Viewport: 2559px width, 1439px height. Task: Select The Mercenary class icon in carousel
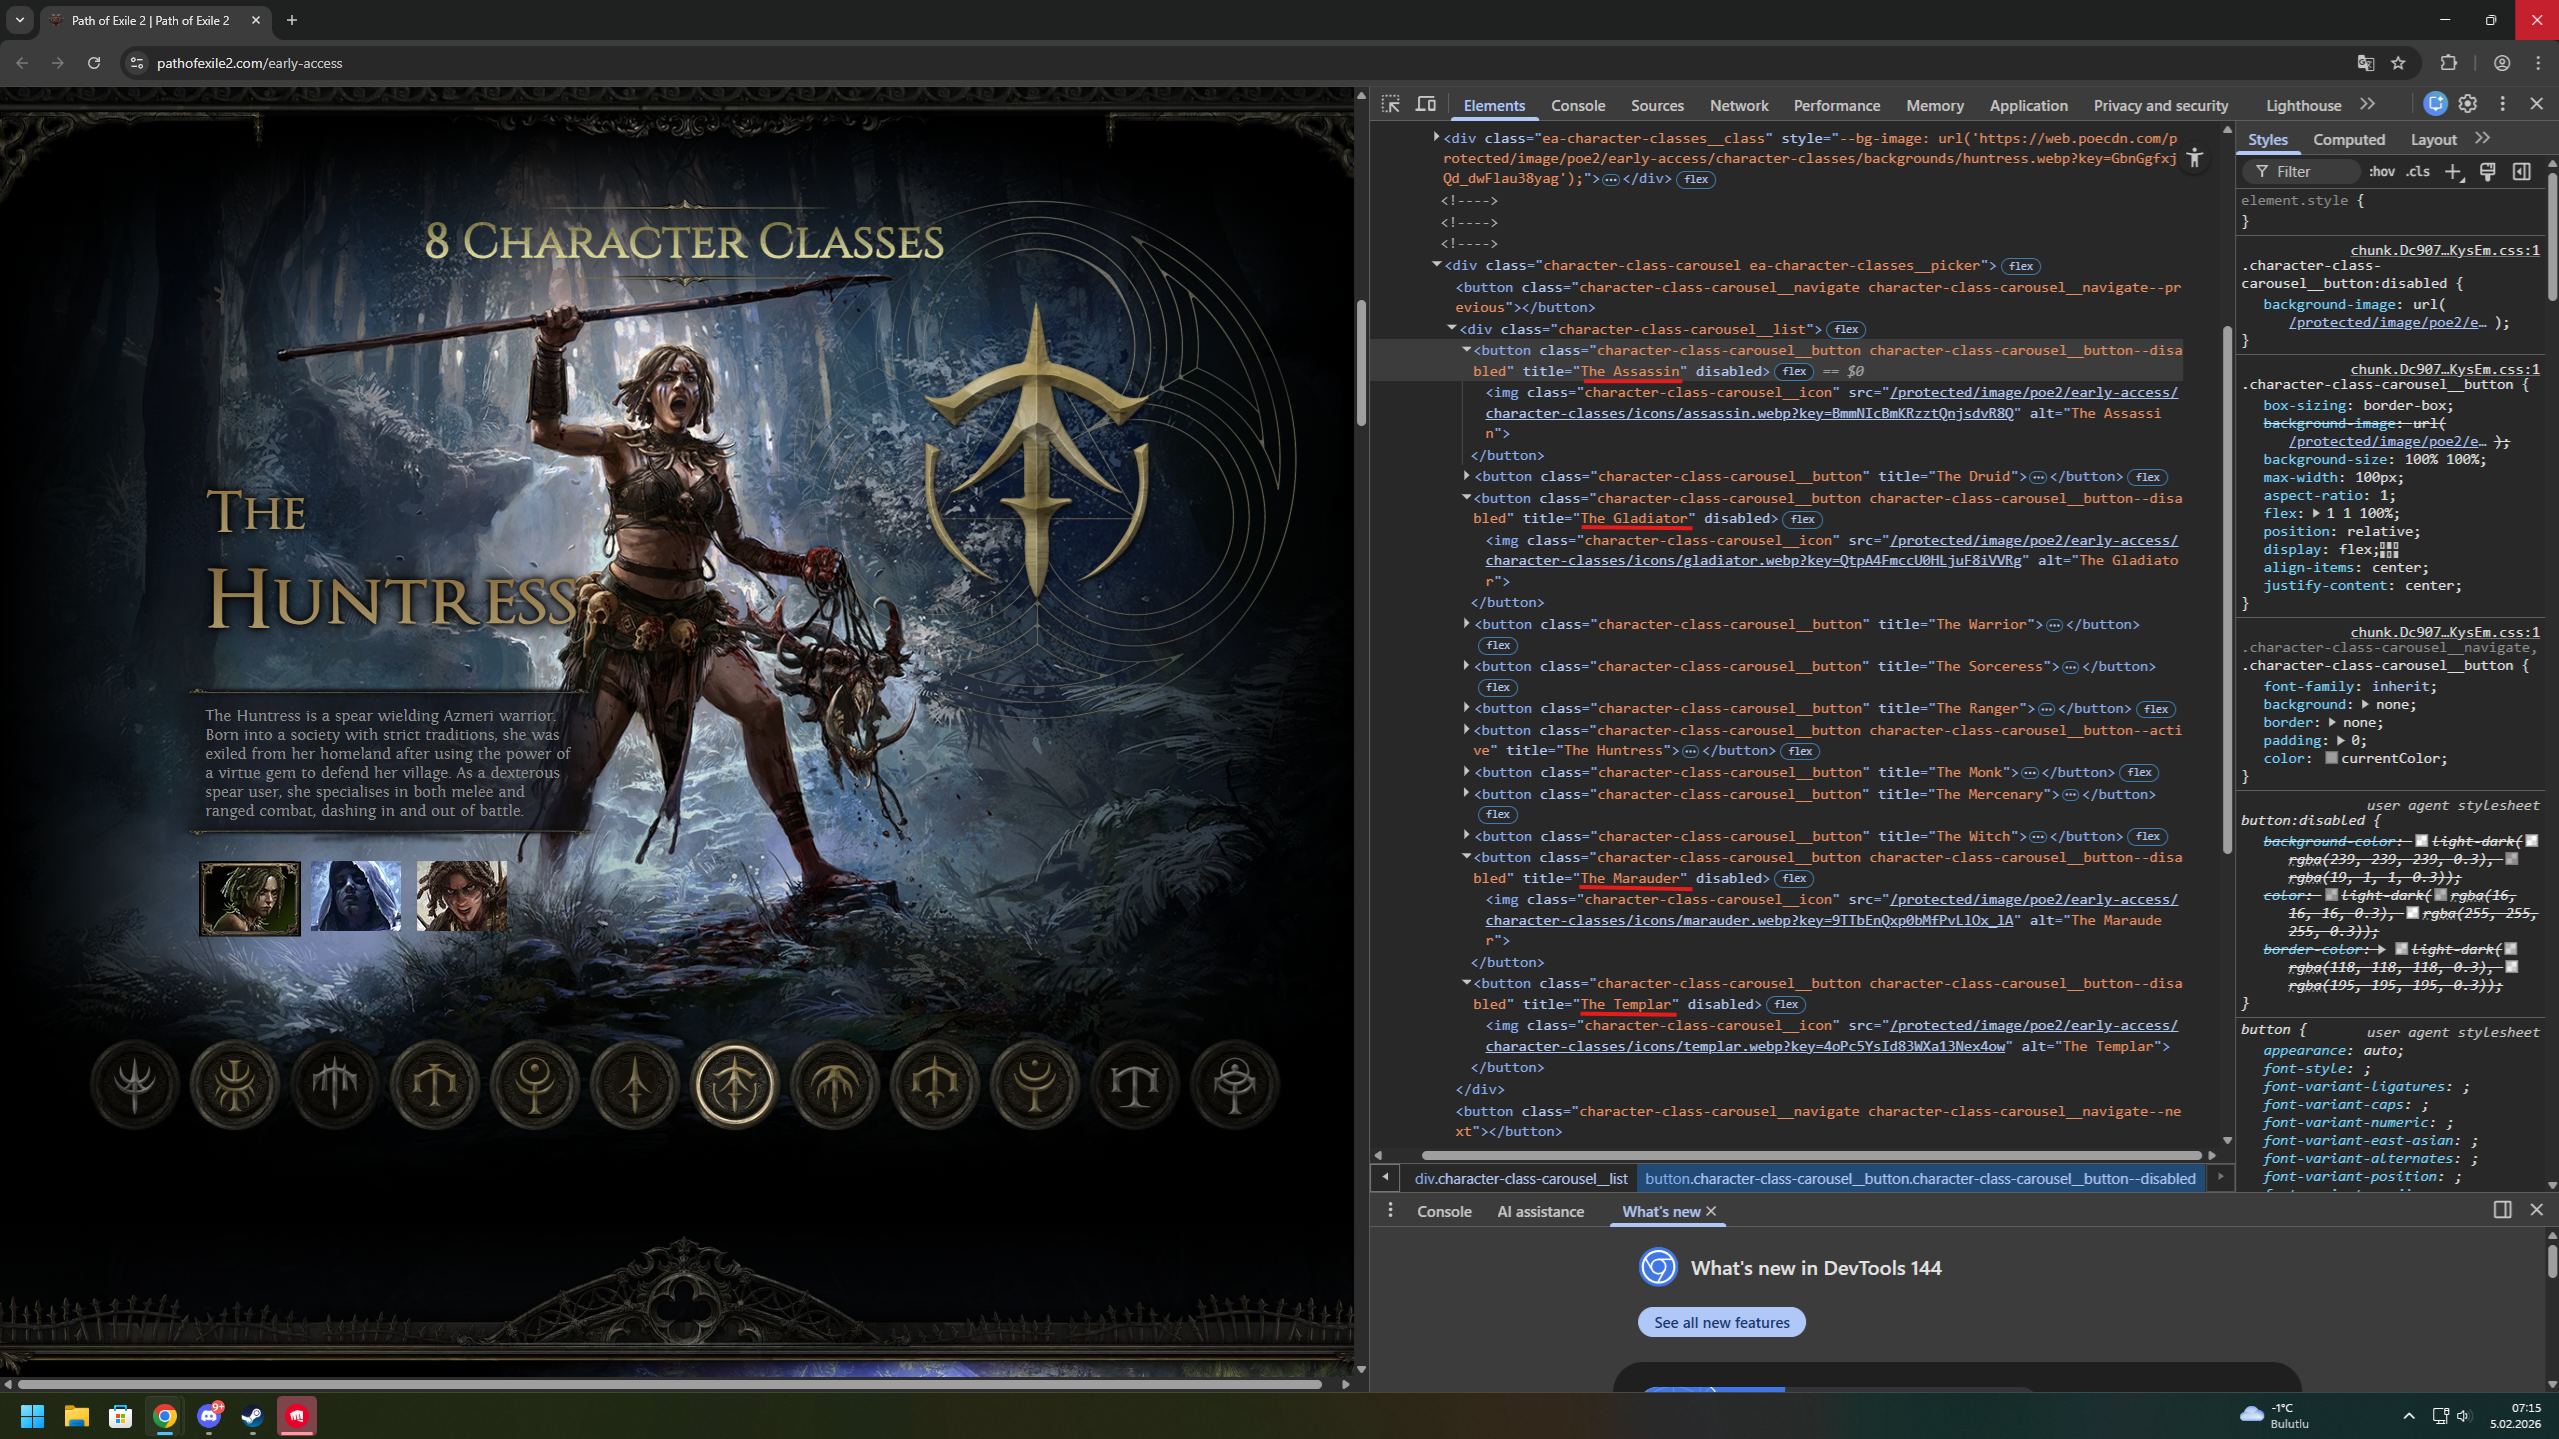point(935,1084)
